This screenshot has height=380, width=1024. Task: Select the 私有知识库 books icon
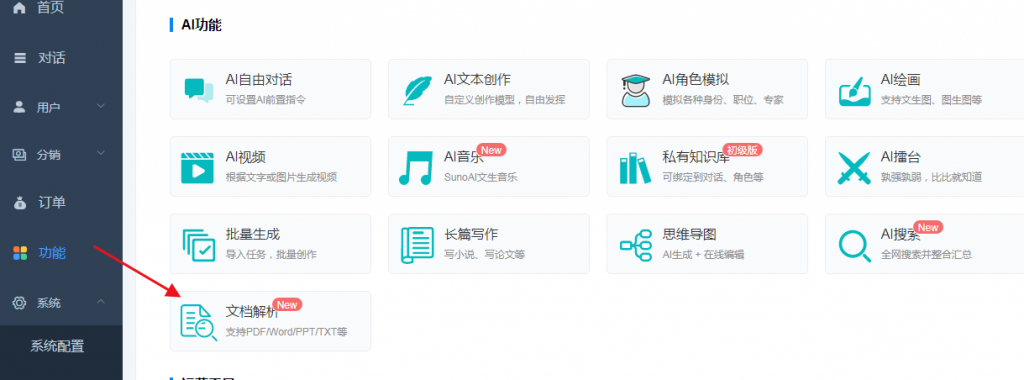(x=635, y=168)
